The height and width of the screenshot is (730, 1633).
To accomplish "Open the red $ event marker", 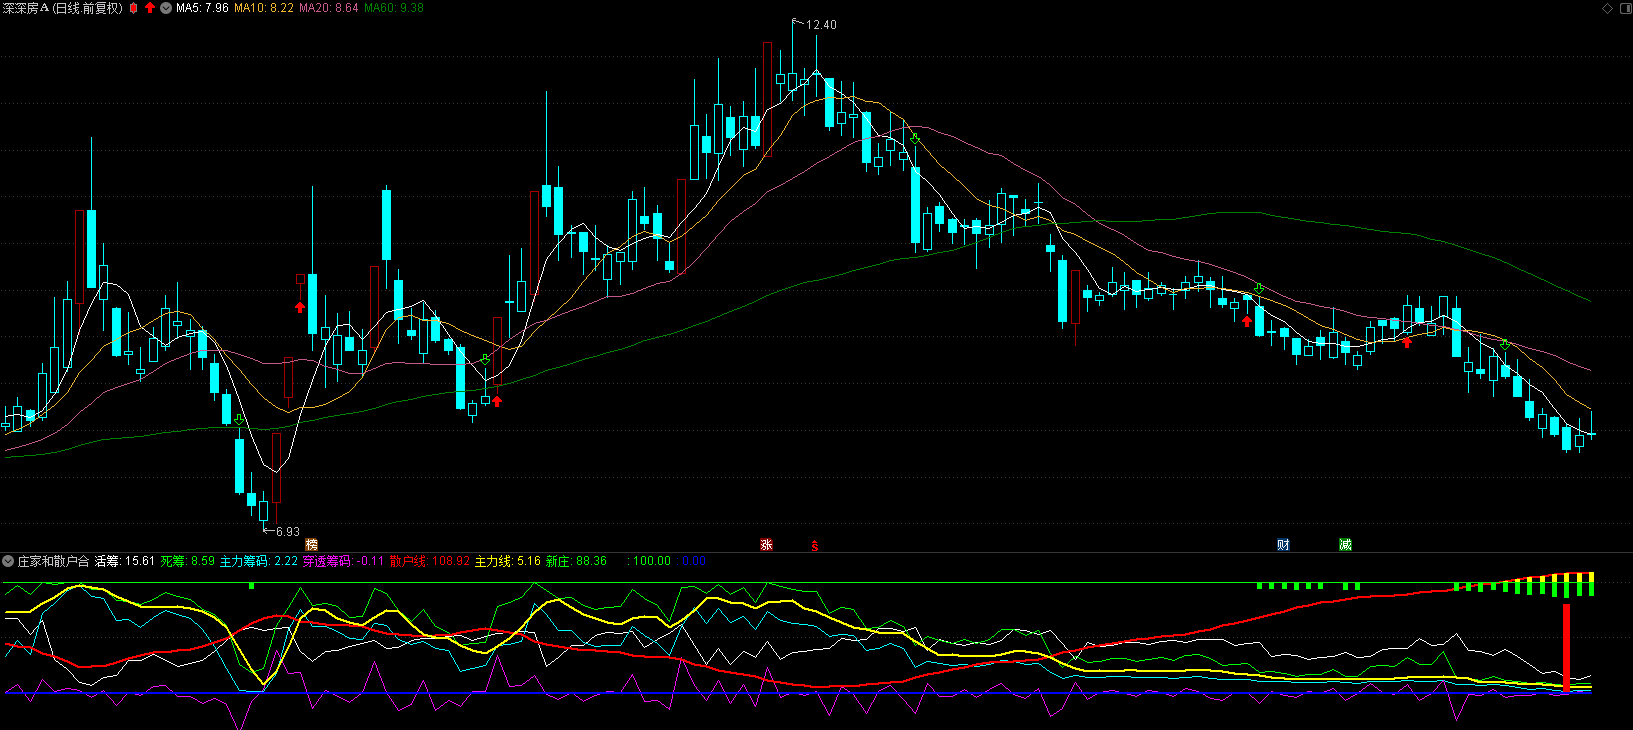I will click(815, 546).
